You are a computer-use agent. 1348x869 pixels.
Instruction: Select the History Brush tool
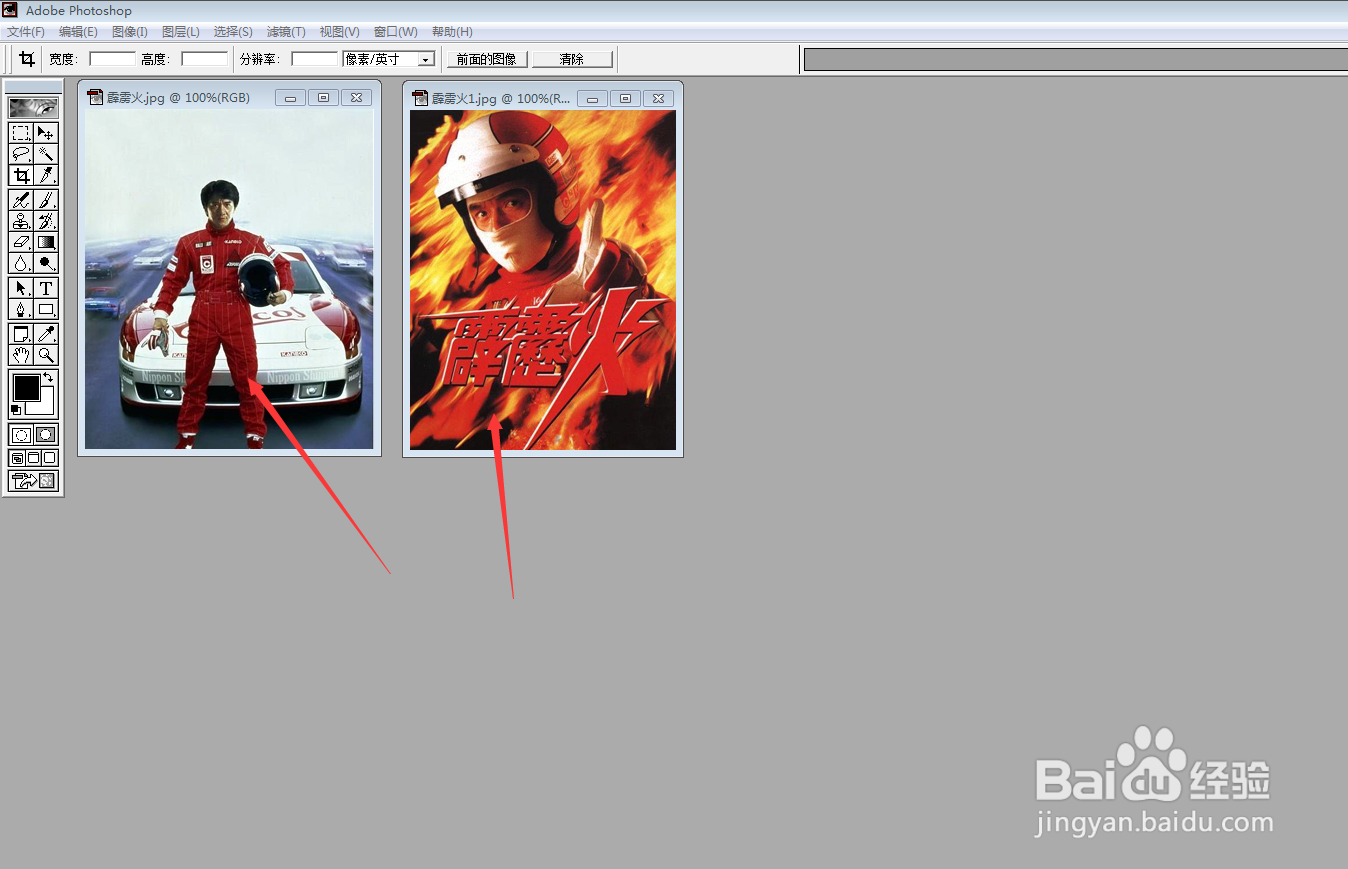pos(46,221)
